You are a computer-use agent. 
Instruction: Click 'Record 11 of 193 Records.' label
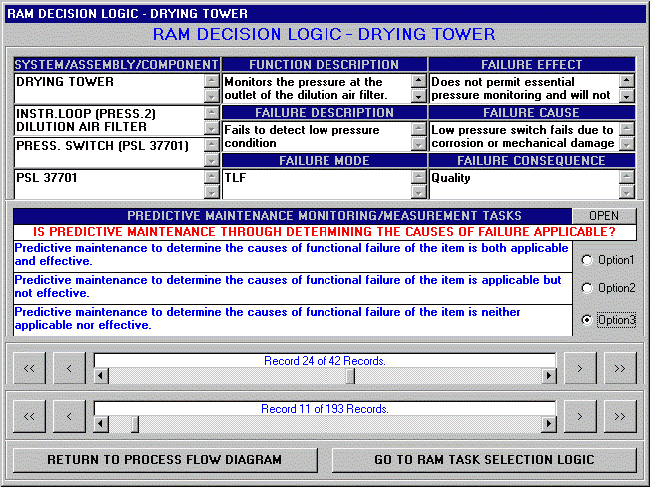point(325,409)
